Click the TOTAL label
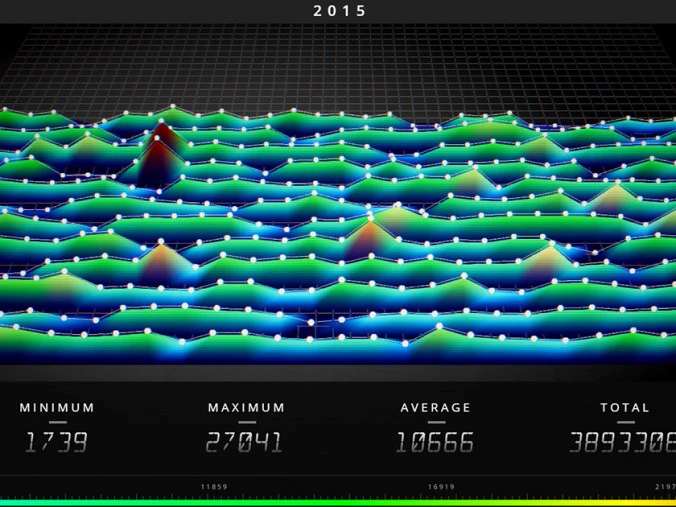 pos(625,407)
